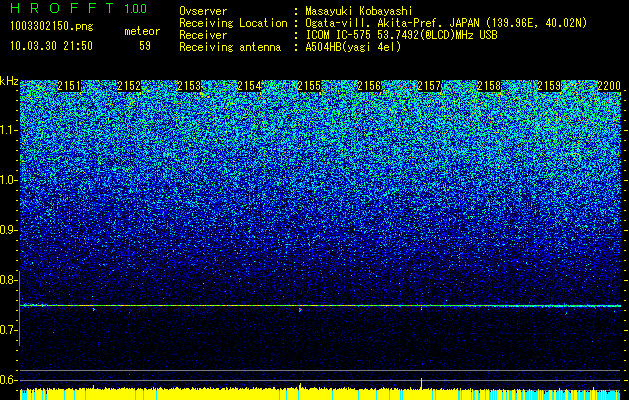Click the Ovserver field label

pos(203,11)
